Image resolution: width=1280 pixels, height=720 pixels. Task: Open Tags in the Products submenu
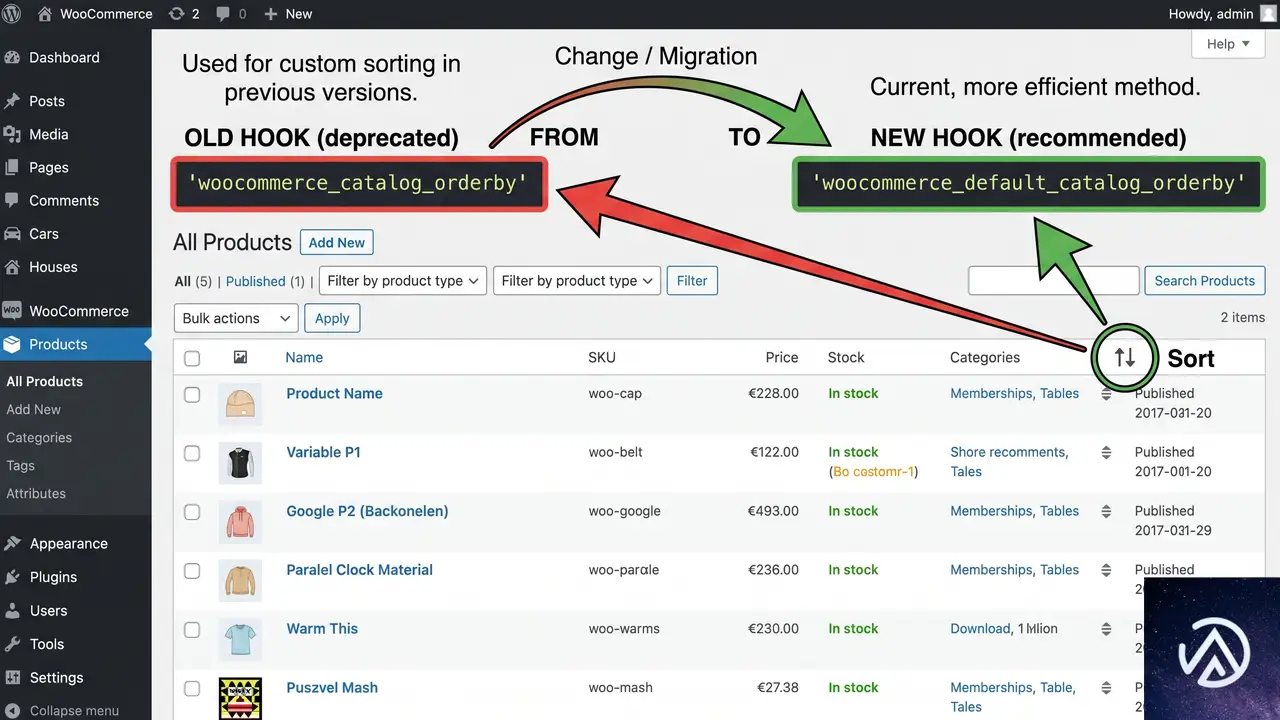(x=20, y=465)
